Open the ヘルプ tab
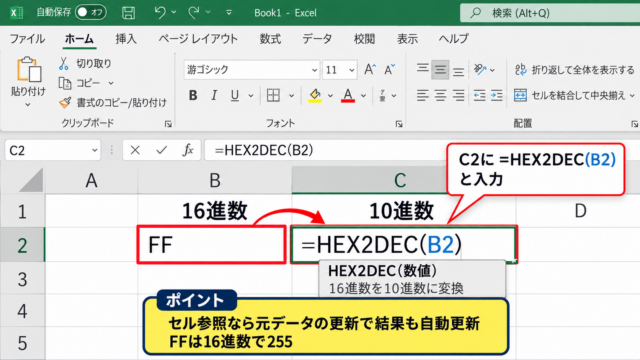The image size is (640, 360). click(x=453, y=39)
